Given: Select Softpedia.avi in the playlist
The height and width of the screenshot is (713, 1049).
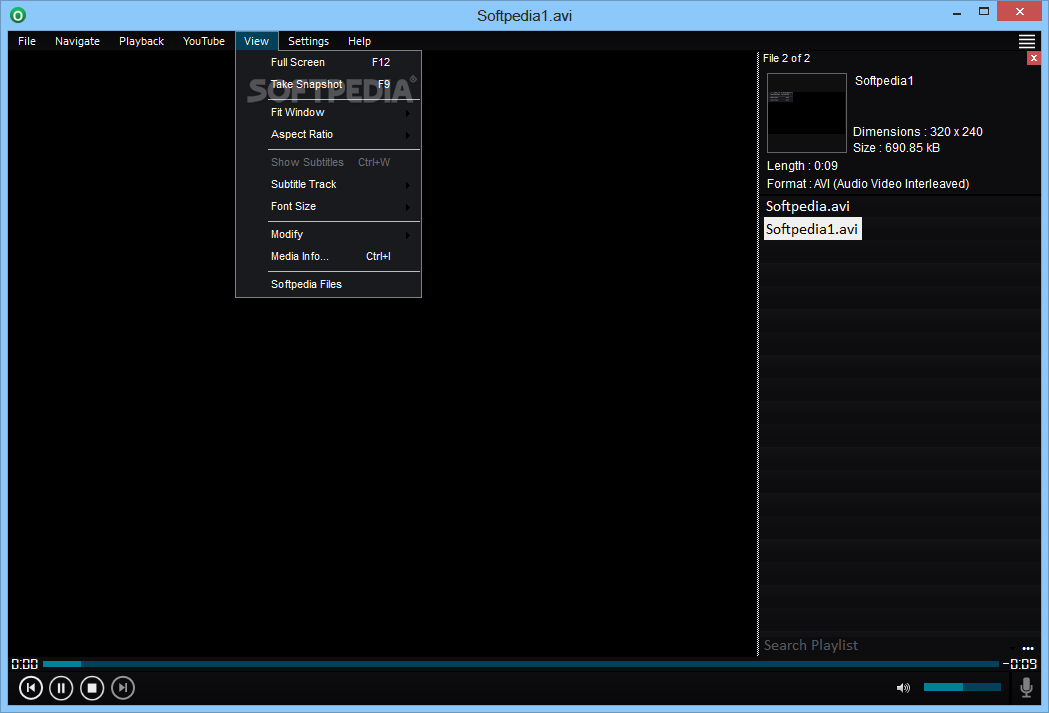Looking at the screenshot, I should click(807, 207).
